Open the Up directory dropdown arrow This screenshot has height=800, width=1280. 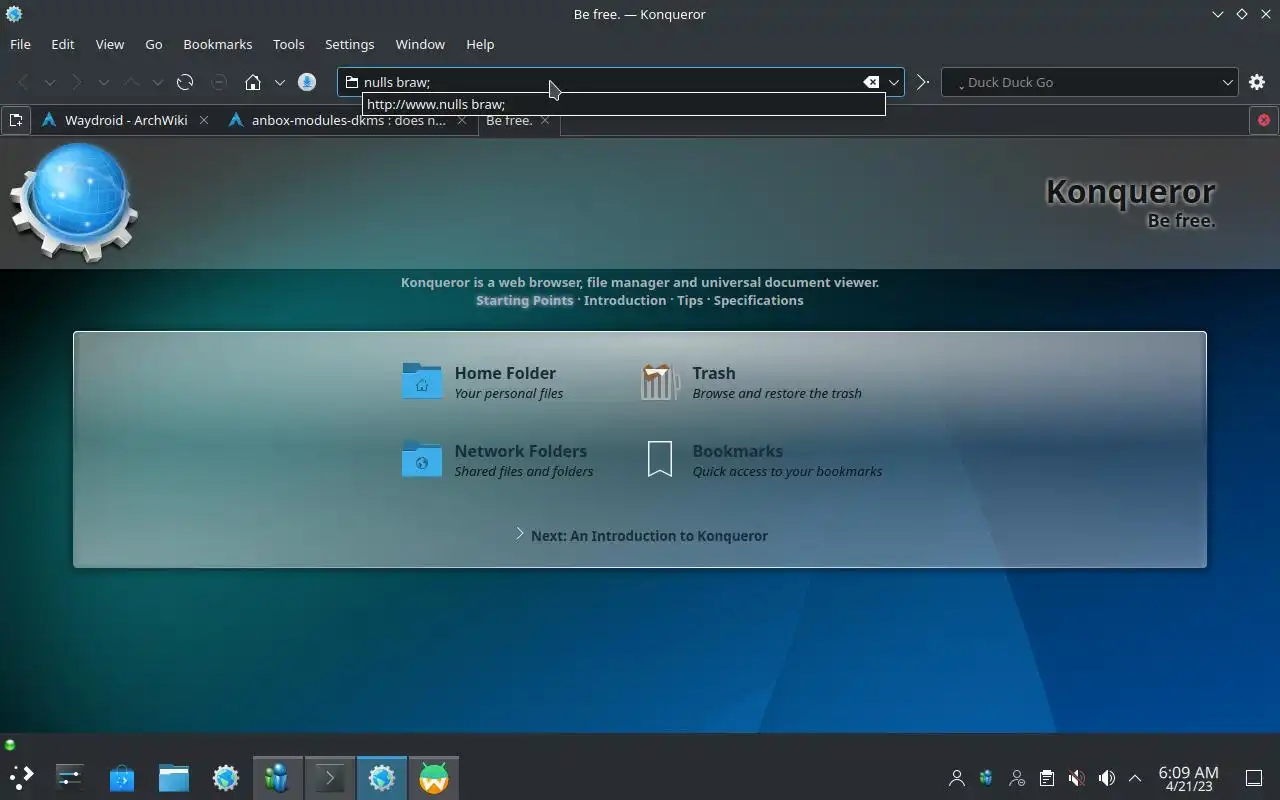157,83
